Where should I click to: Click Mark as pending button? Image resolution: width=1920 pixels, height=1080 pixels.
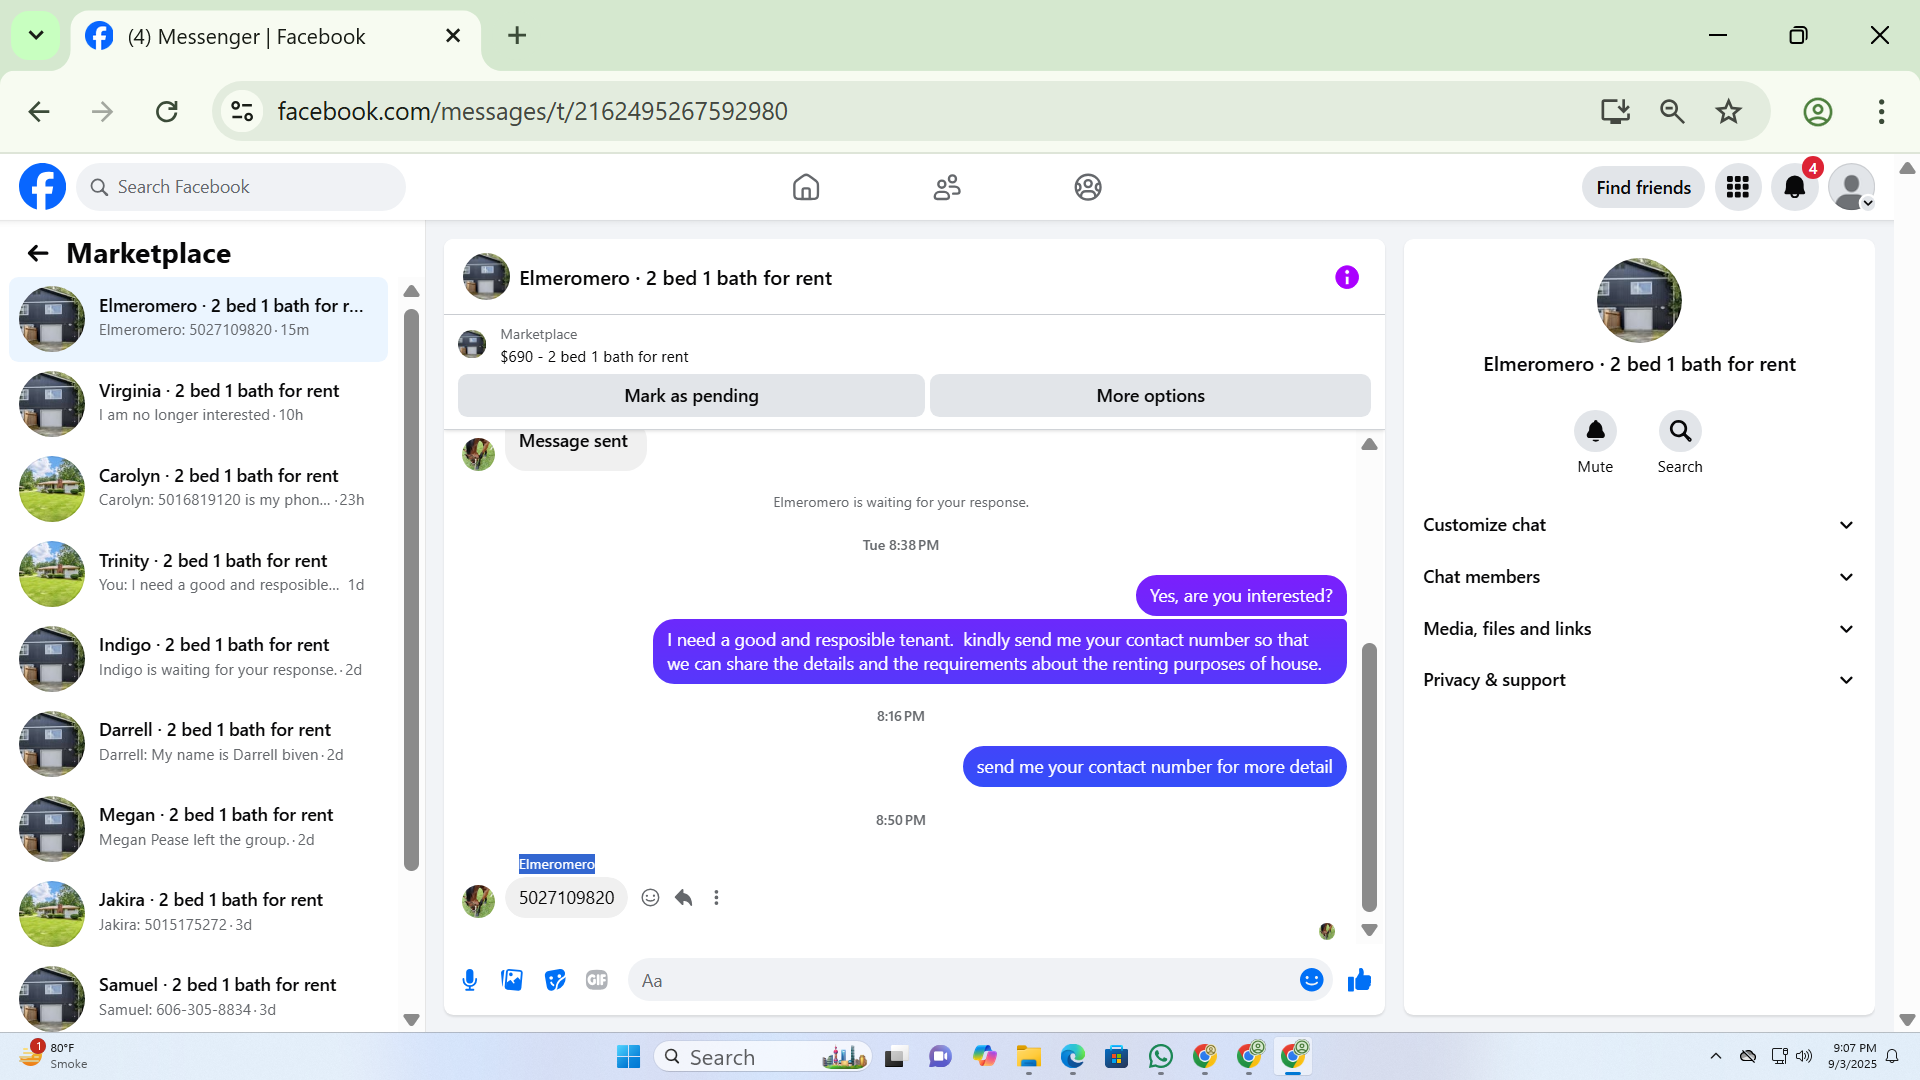[691, 396]
